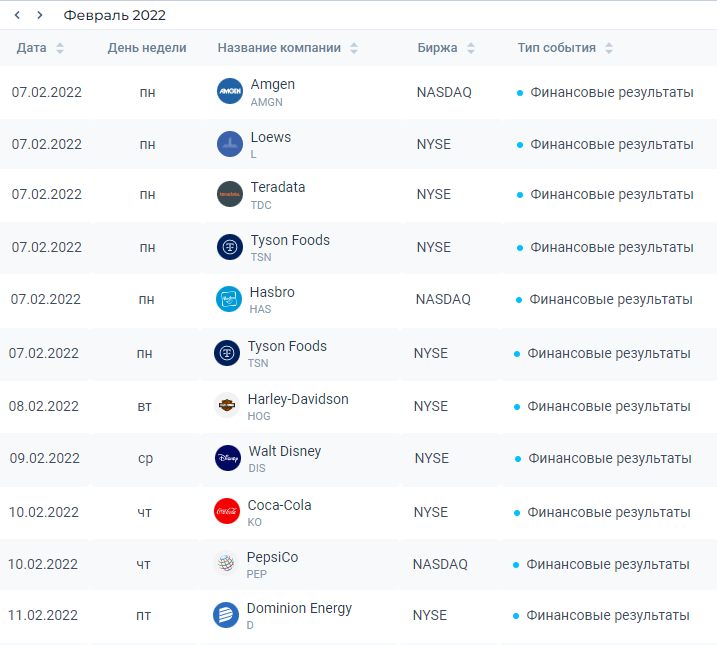Select the DIS ticker text
717x646 pixels.
coord(257,469)
